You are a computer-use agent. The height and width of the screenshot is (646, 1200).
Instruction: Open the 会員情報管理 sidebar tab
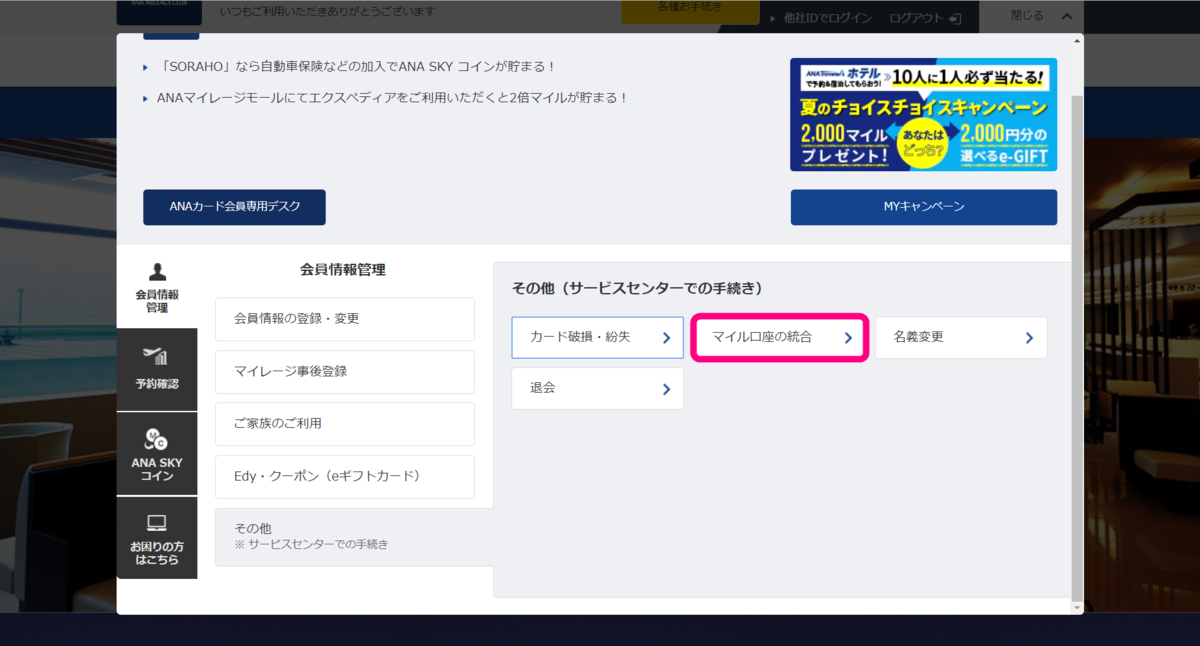157,287
